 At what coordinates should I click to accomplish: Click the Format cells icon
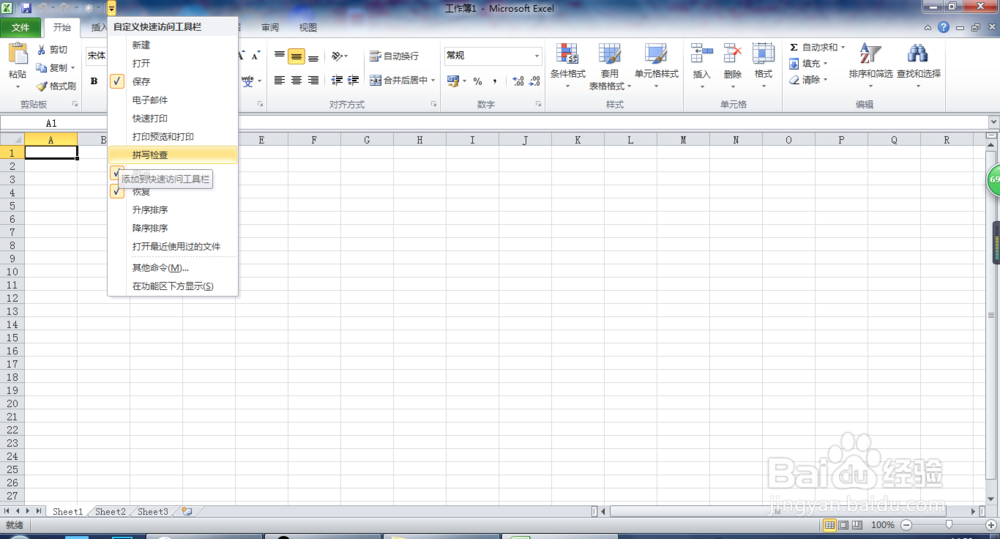click(763, 54)
